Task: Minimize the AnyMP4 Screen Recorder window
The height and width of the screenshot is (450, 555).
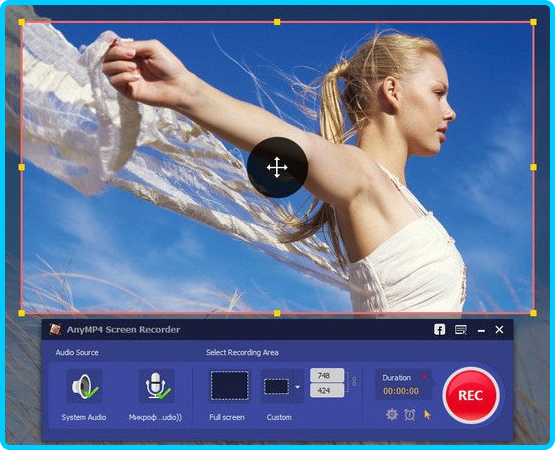Action: point(481,331)
